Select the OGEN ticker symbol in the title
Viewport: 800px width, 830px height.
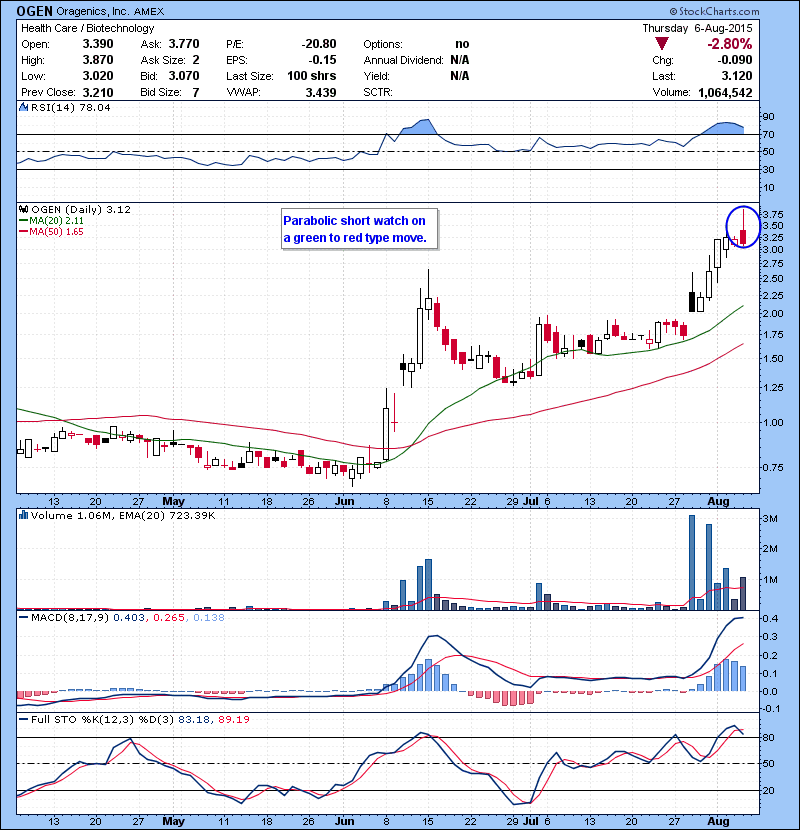click(x=34, y=11)
